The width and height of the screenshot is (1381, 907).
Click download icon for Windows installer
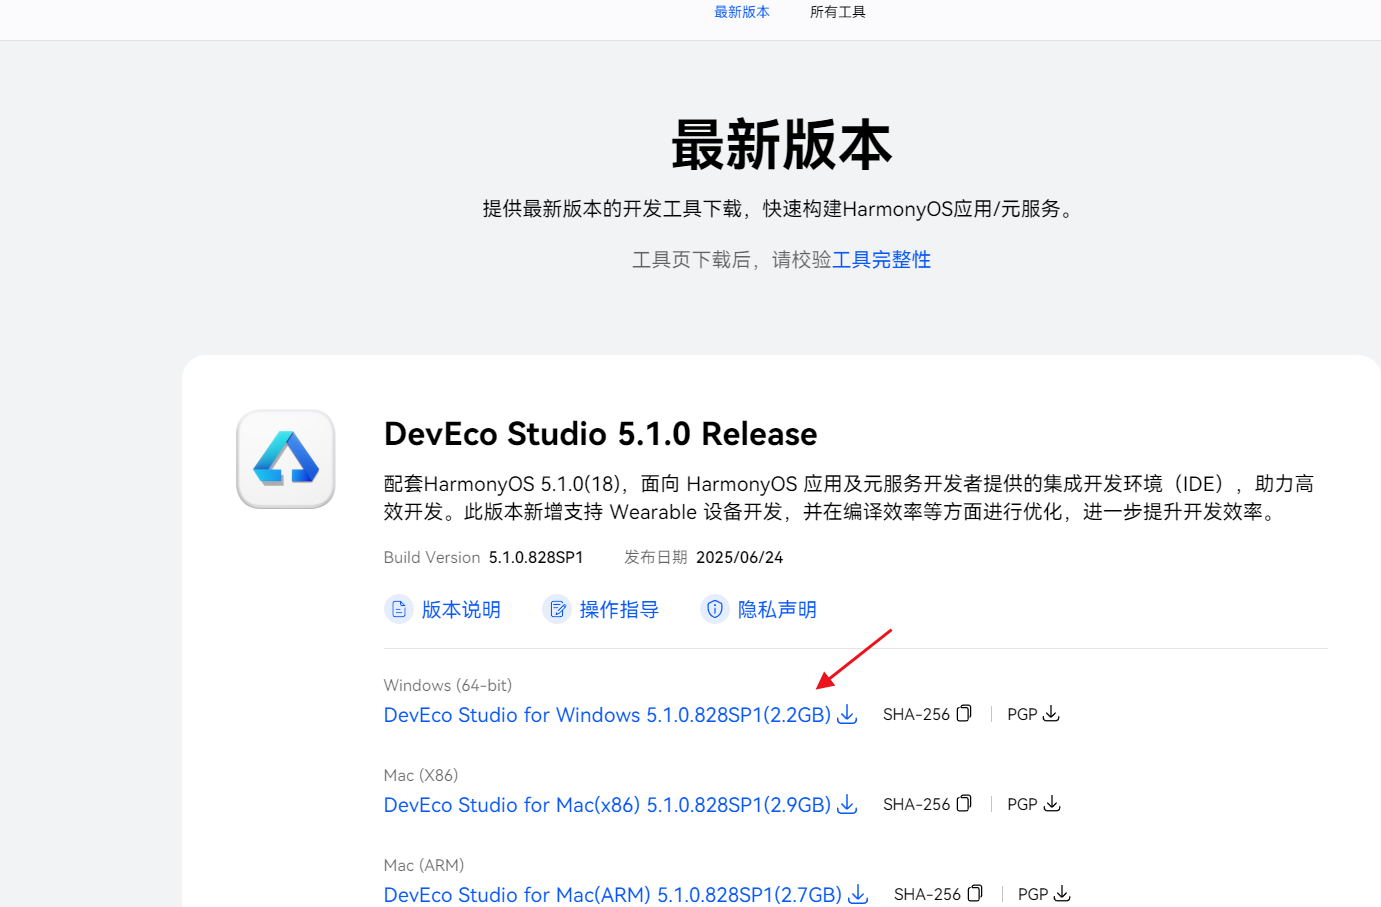click(847, 714)
